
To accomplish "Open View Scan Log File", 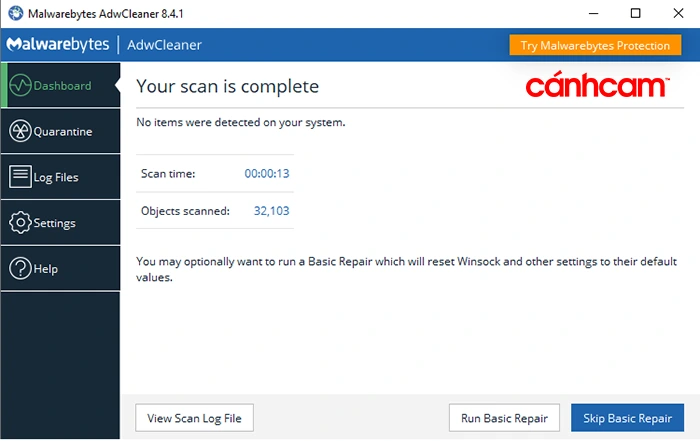I will (x=195, y=418).
